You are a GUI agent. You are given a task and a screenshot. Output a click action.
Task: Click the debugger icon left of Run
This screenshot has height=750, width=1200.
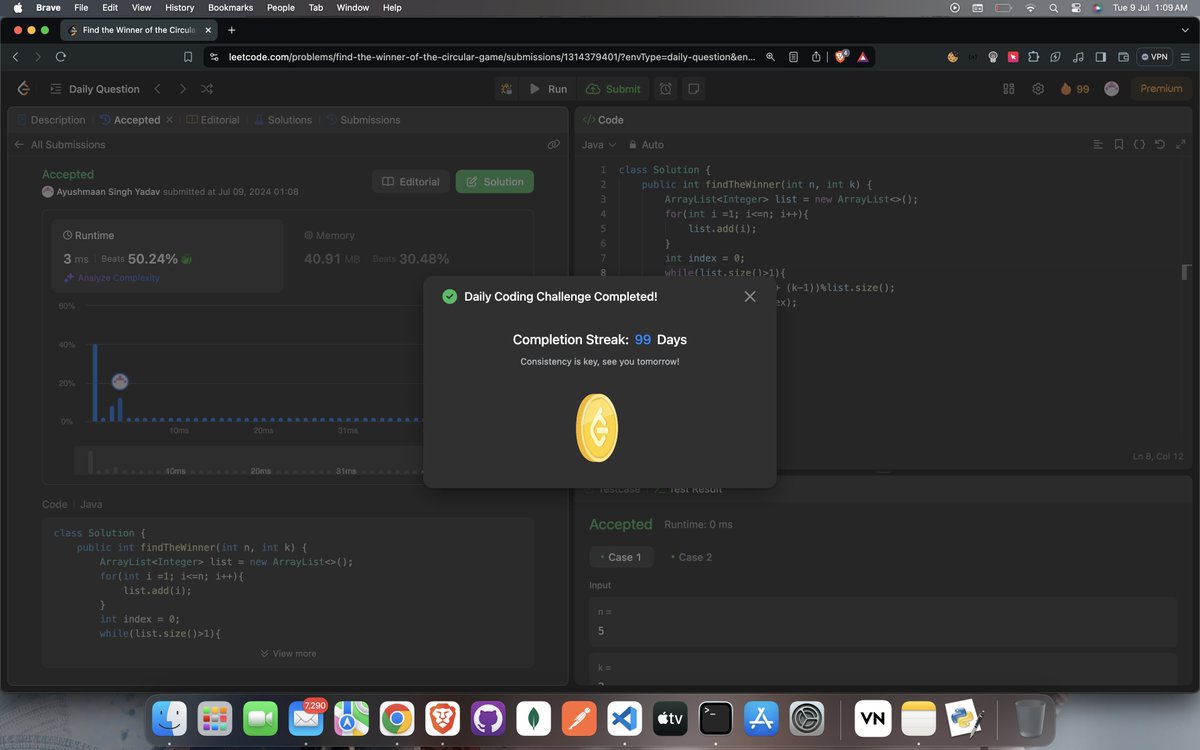pyautogui.click(x=506, y=89)
